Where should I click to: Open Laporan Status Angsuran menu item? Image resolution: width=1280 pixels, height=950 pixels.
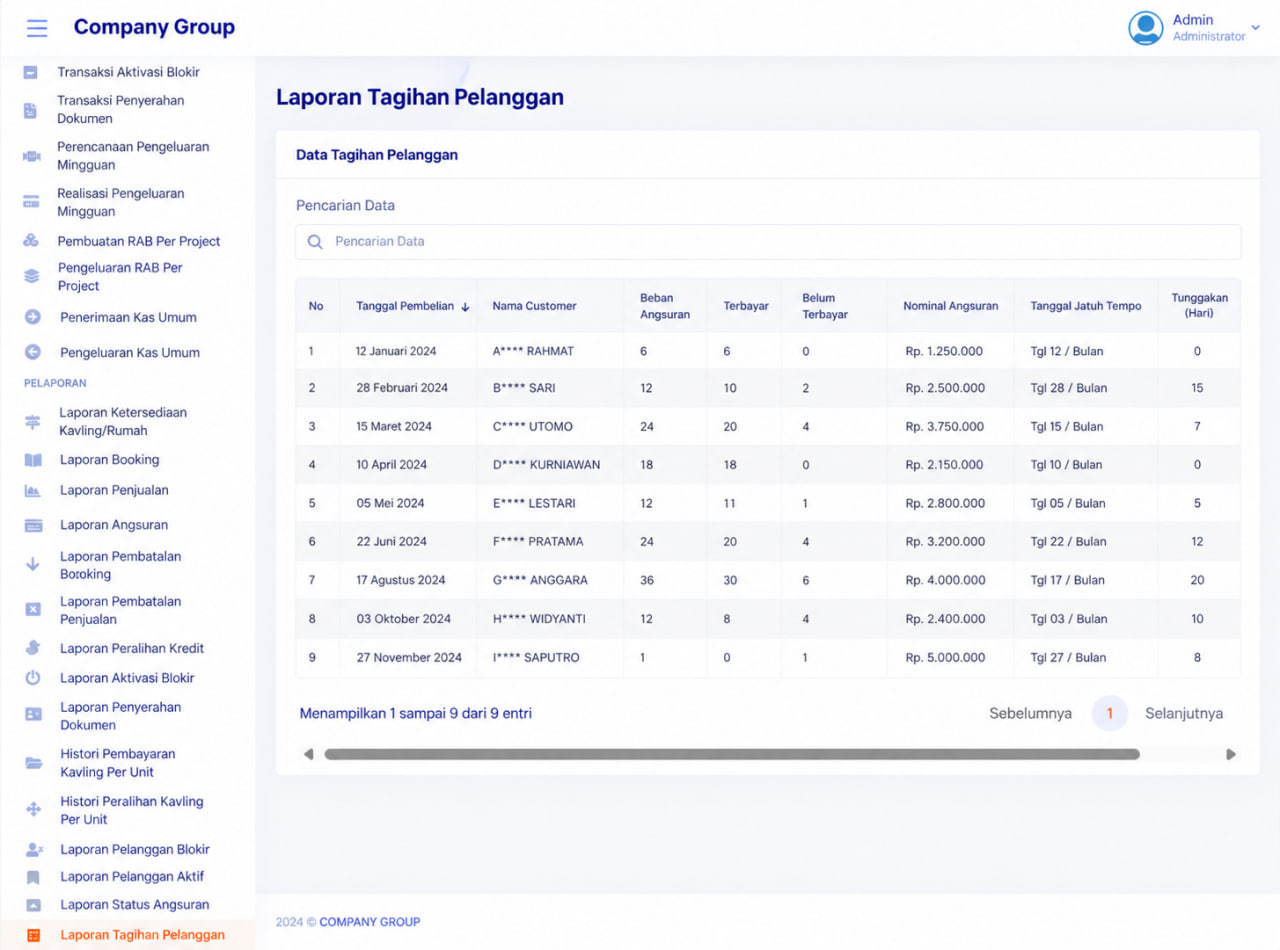pos(135,905)
